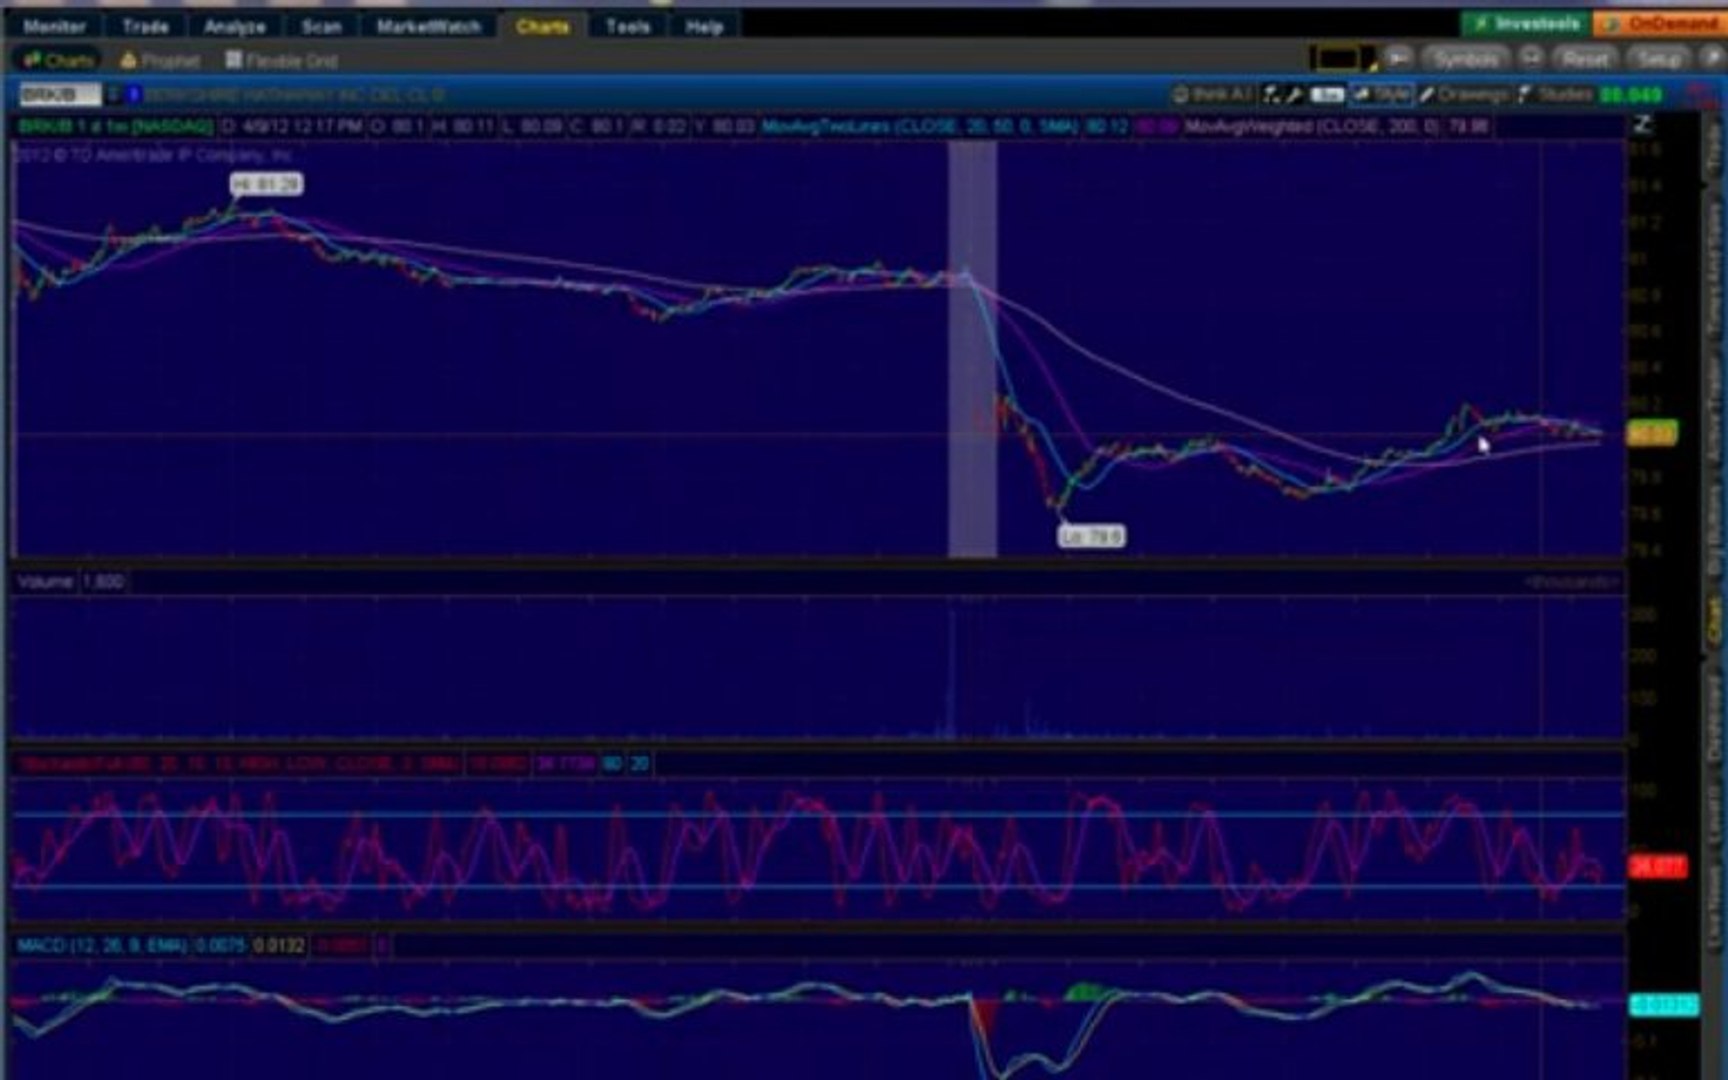Click the yellow last-price label on the axis
1728x1080 pixels.
point(1652,434)
